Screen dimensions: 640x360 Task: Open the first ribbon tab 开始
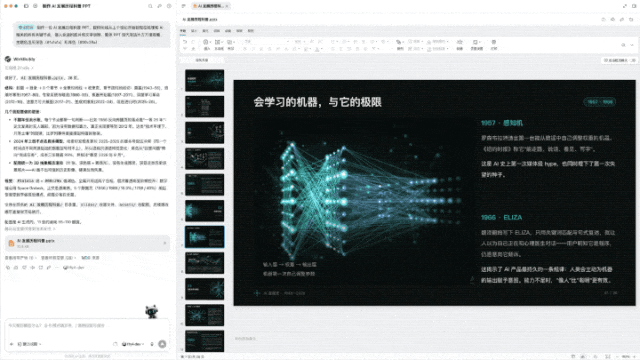(183, 31)
